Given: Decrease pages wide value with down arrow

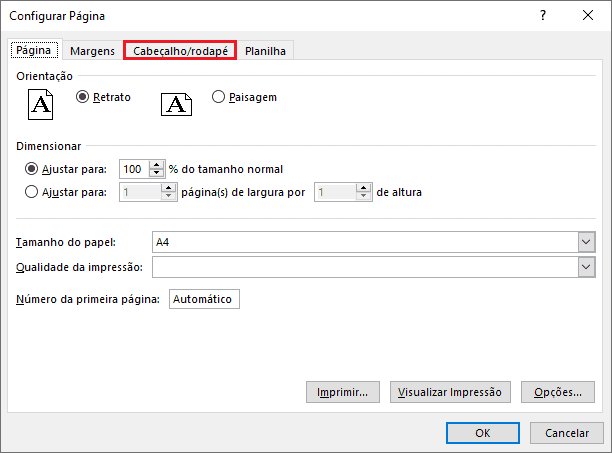Looking at the screenshot, I should click(x=168, y=196).
